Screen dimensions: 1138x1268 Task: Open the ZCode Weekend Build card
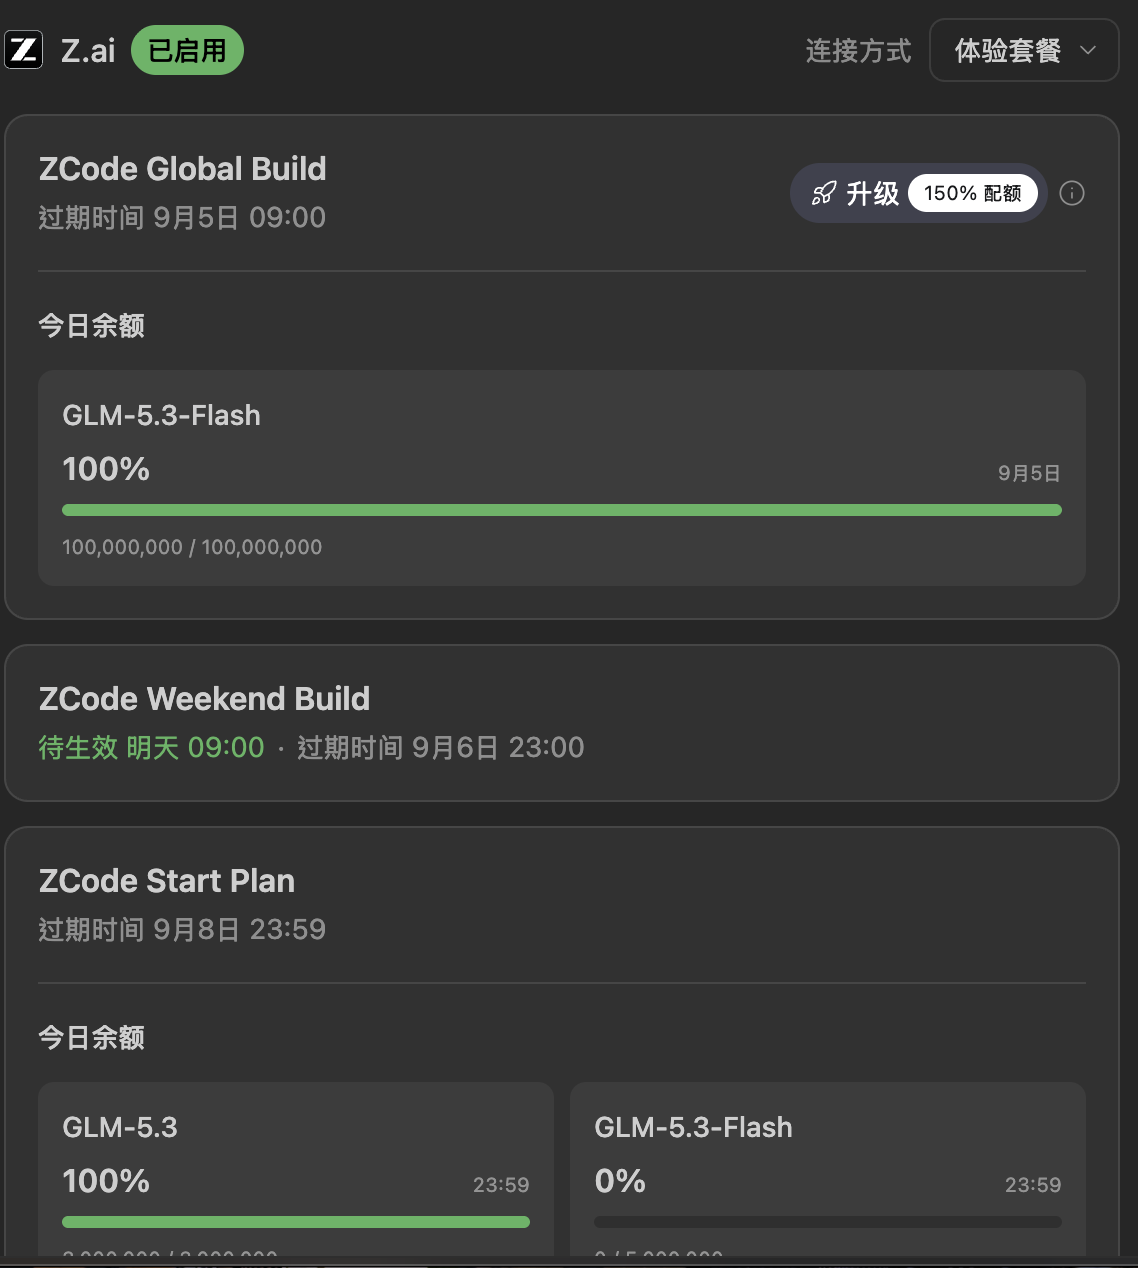(562, 723)
